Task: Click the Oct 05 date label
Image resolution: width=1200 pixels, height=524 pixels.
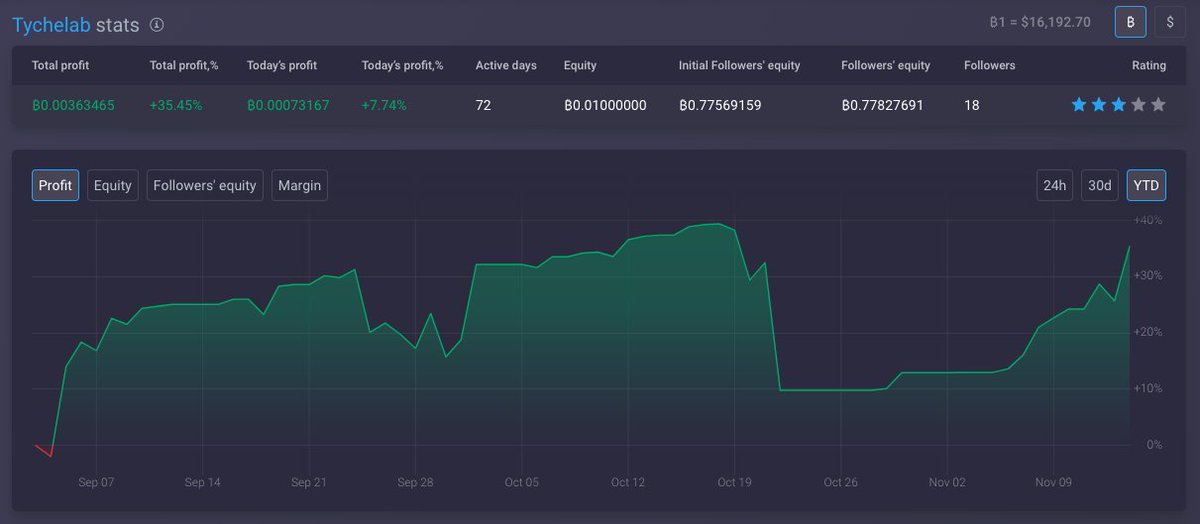Action: [x=521, y=482]
